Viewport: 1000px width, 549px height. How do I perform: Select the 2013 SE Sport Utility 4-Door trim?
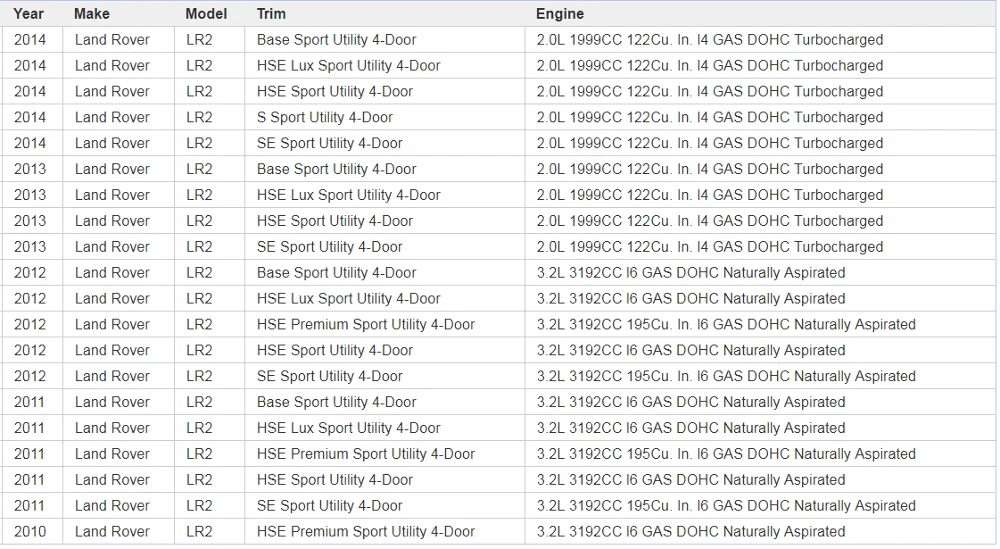click(x=329, y=247)
